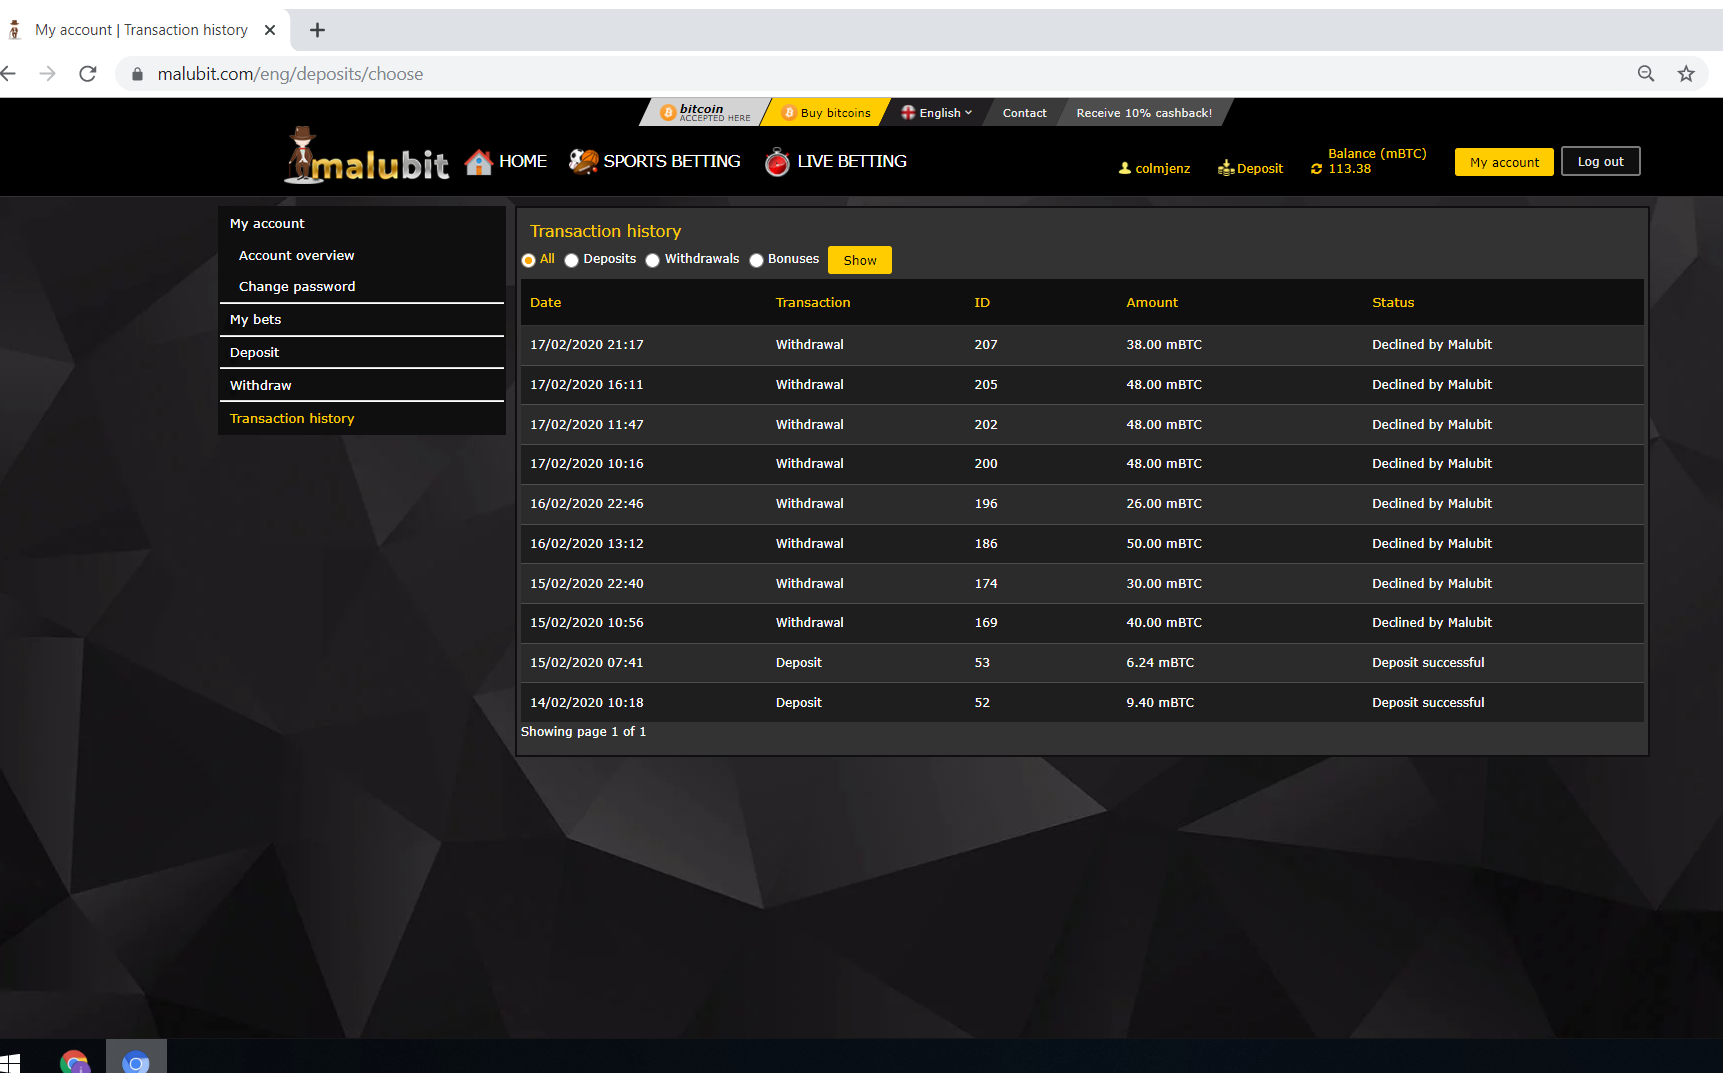Click the Deposit link in header
The width and height of the screenshot is (1723, 1073).
click(x=1260, y=169)
